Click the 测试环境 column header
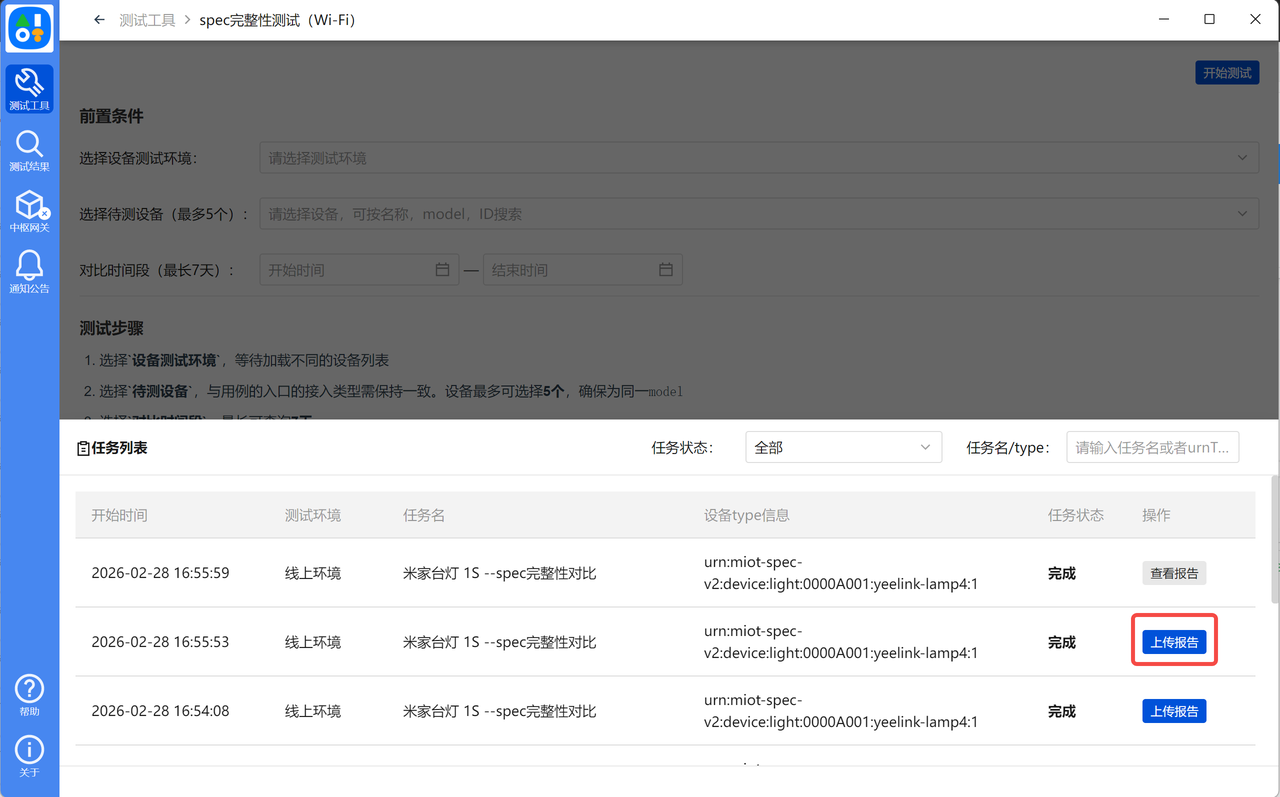 point(313,515)
